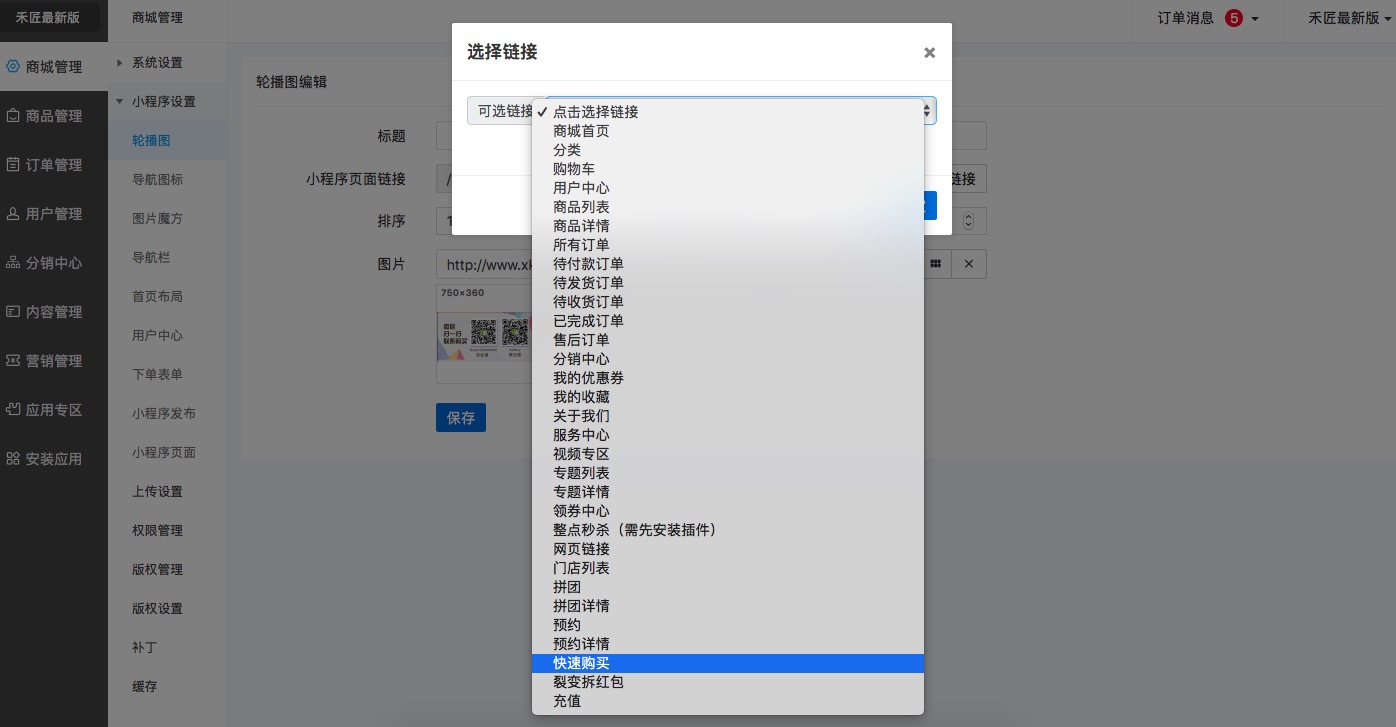Click the 安装应用 grid icon
This screenshot has height=727, width=1396.
13,459
